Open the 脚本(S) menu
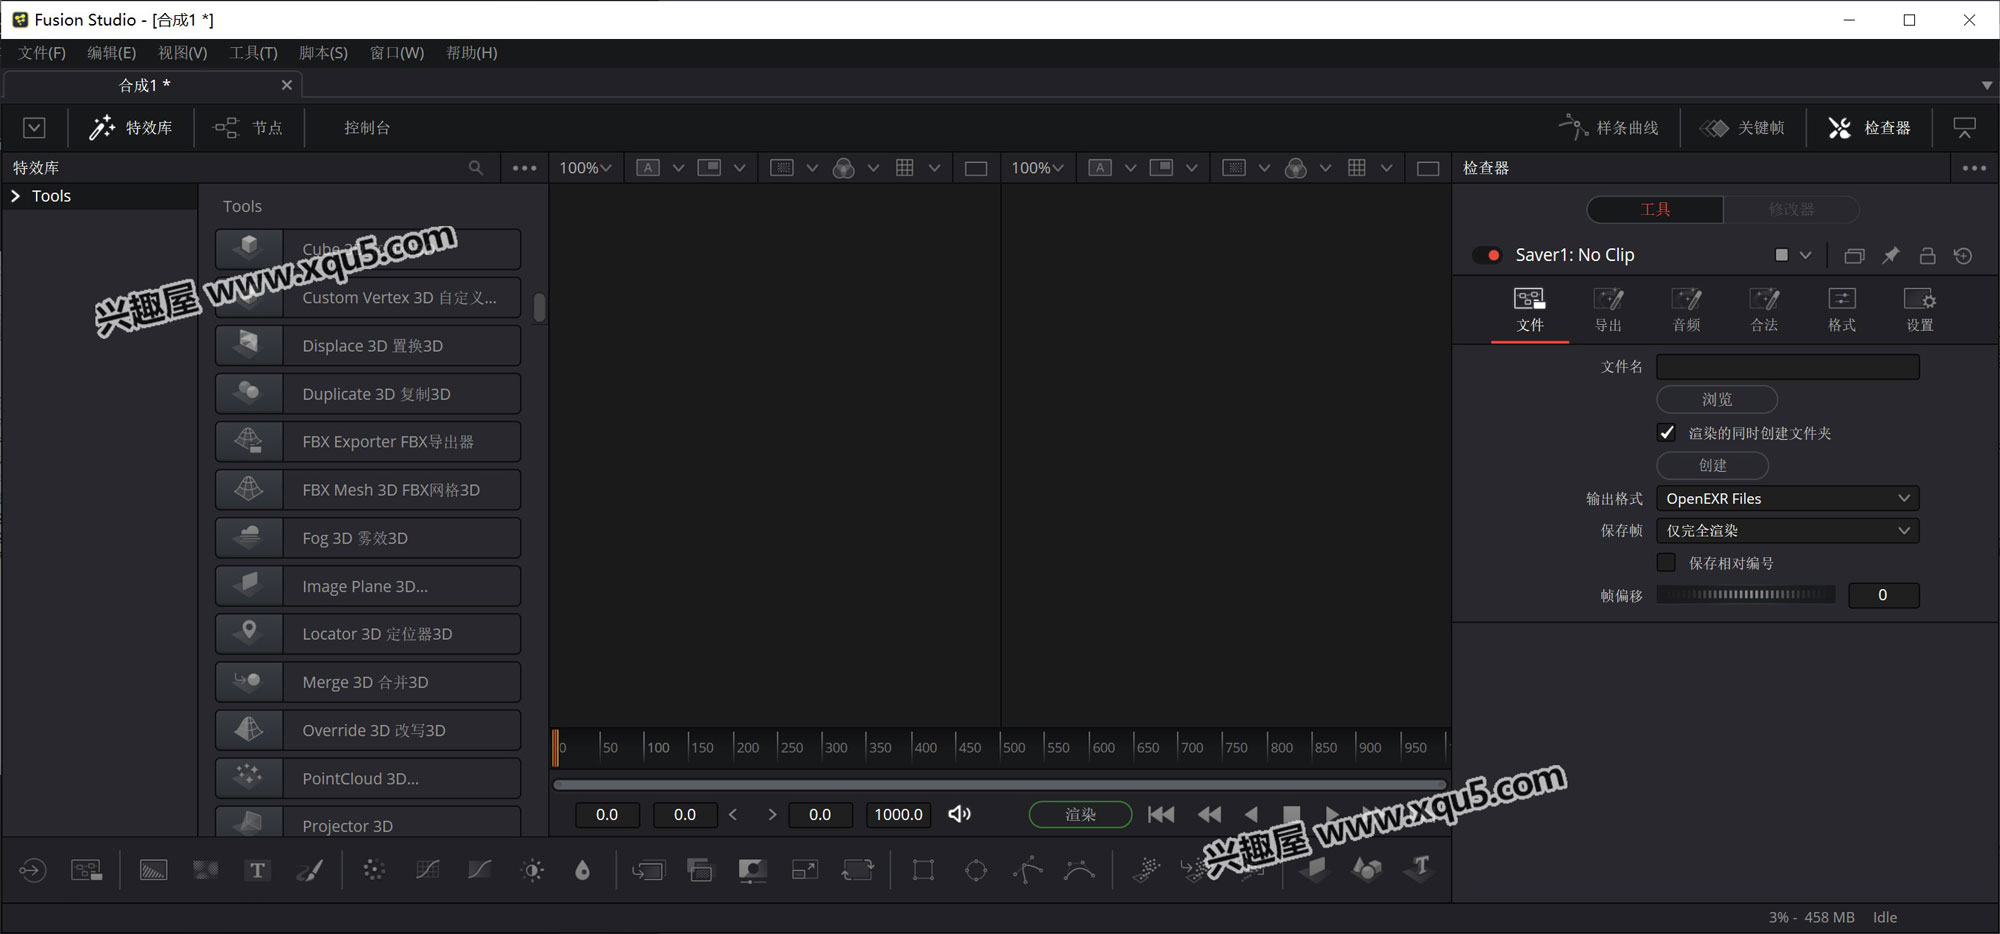 [323, 53]
